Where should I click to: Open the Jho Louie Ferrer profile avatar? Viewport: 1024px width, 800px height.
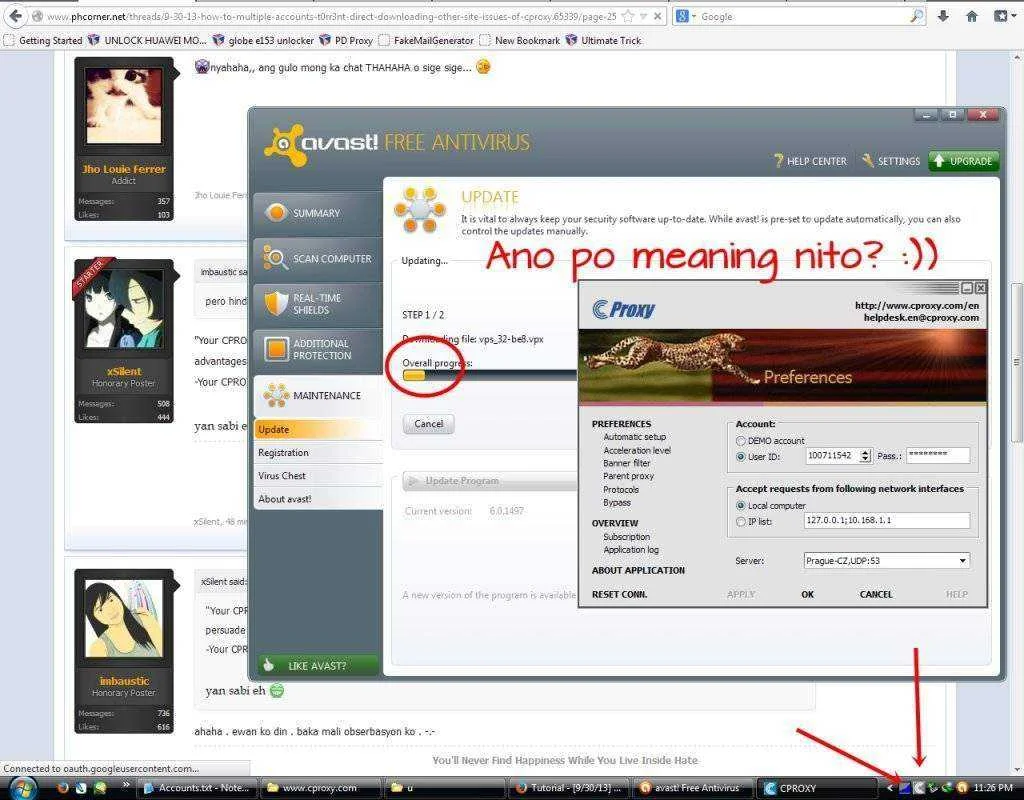pyautogui.click(x=123, y=106)
